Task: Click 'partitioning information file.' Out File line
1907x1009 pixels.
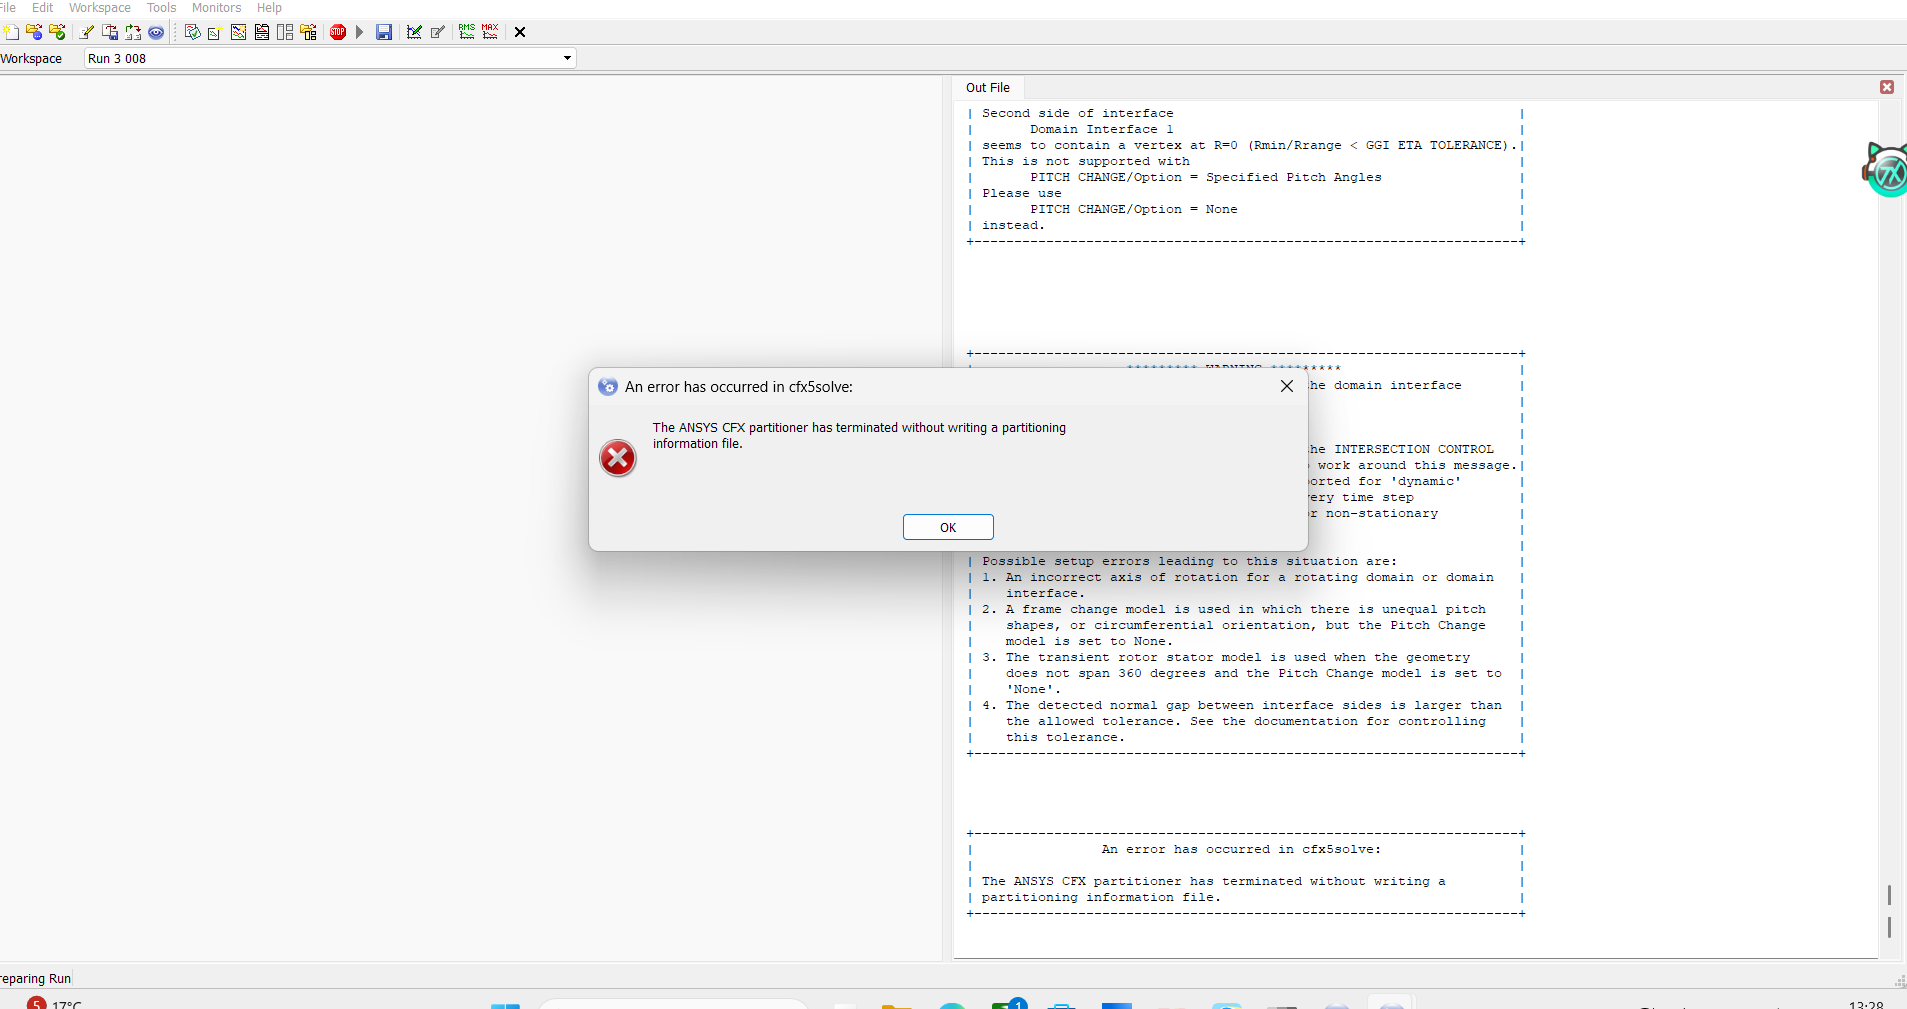Action: click(1101, 897)
